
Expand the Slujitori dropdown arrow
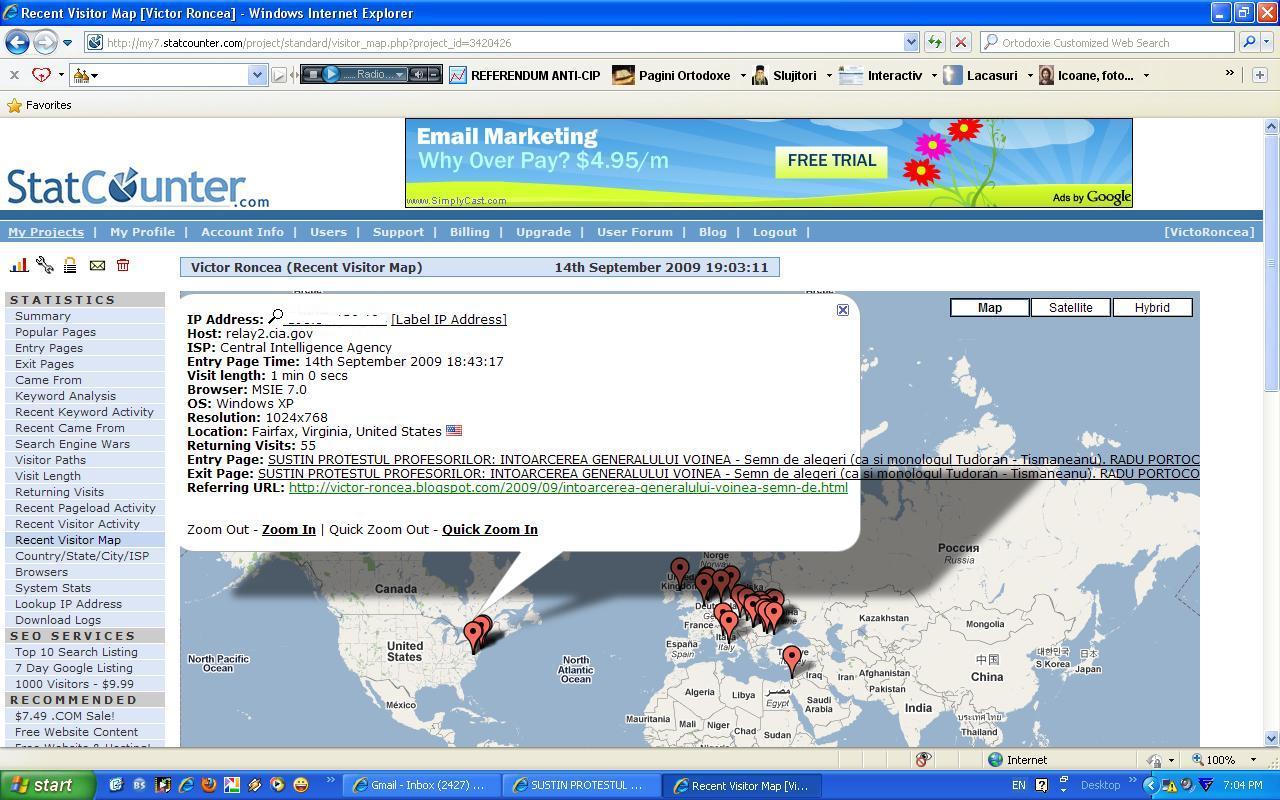click(829, 75)
